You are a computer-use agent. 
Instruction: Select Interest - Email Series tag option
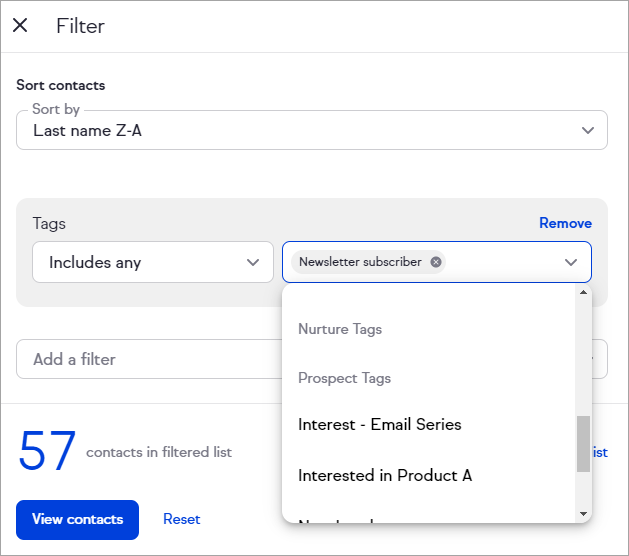click(380, 425)
